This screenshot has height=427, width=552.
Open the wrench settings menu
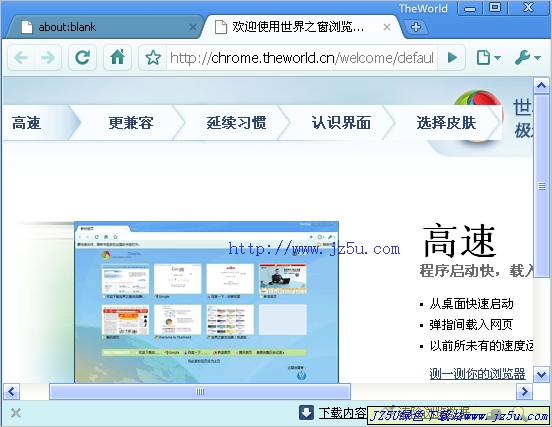click(527, 57)
